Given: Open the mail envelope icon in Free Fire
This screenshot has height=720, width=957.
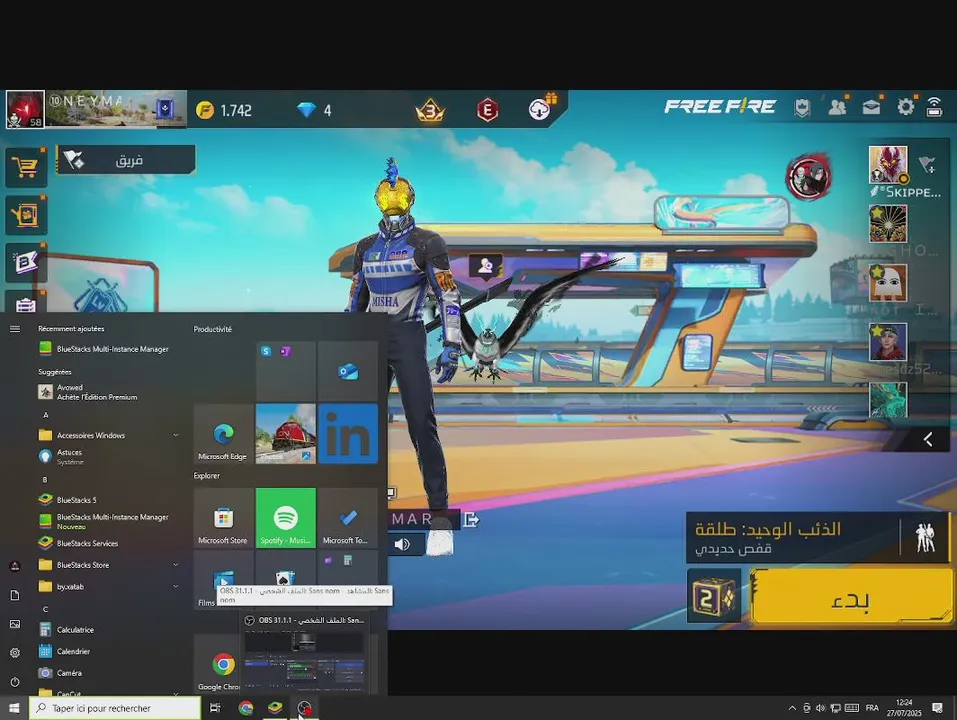Looking at the screenshot, I should (872, 107).
